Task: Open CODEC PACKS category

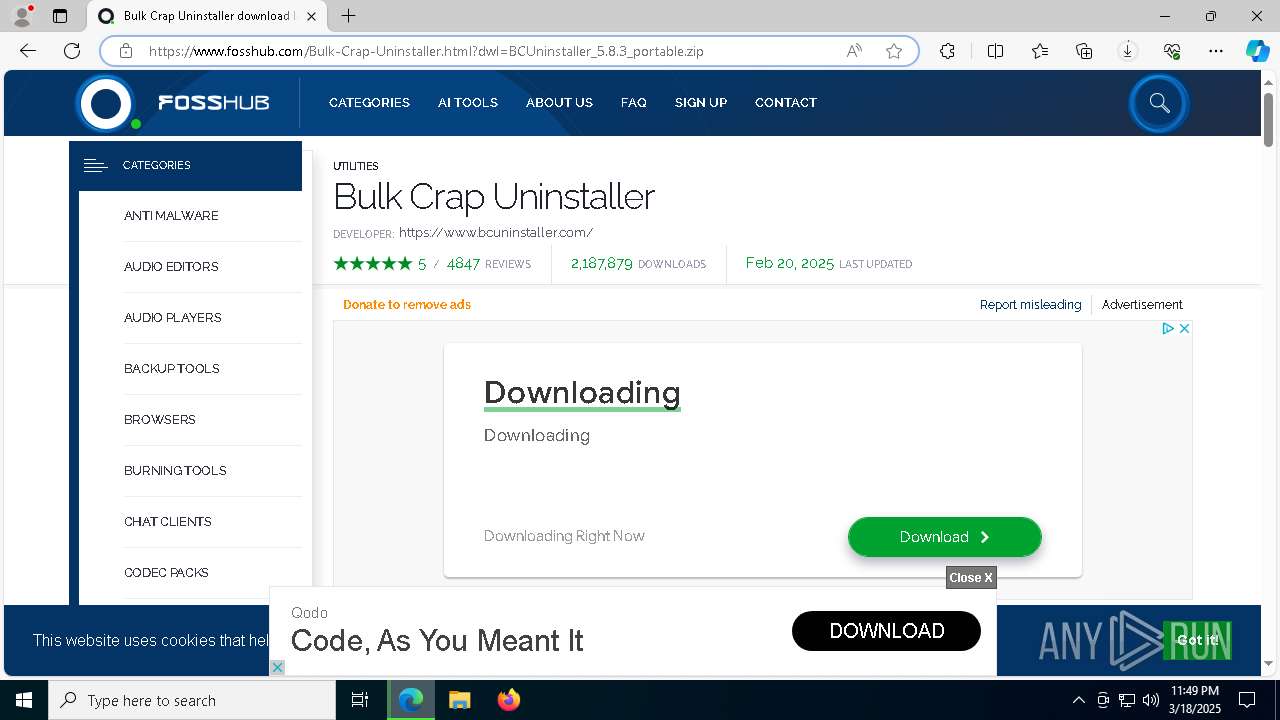Action: 166,573
